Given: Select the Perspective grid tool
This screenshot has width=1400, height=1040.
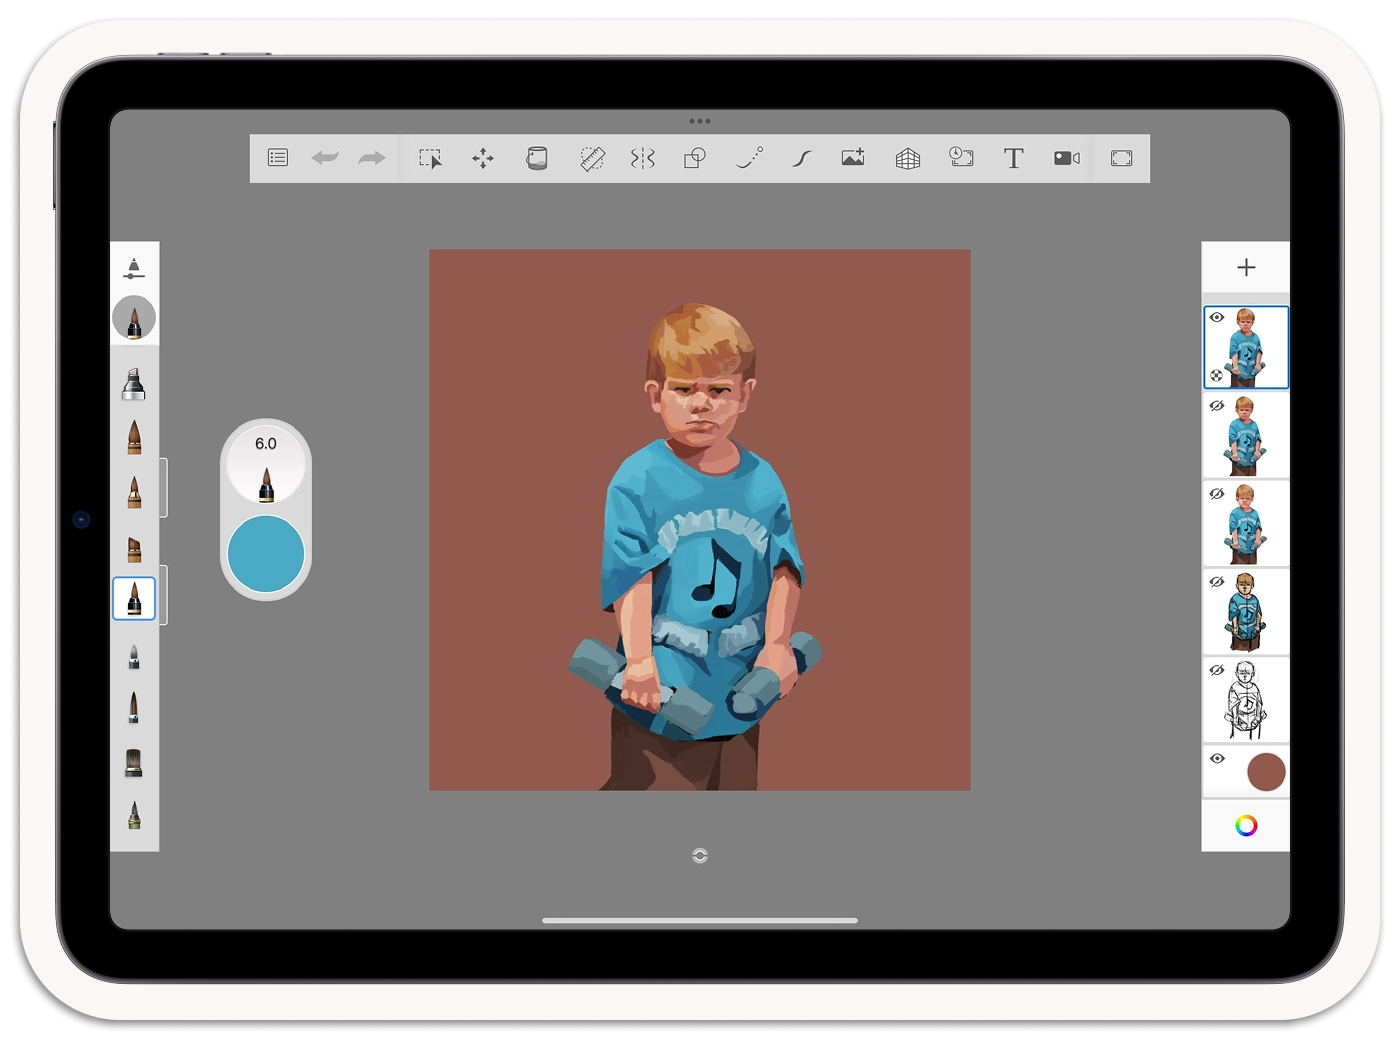Looking at the screenshot, I should (907, 157).
